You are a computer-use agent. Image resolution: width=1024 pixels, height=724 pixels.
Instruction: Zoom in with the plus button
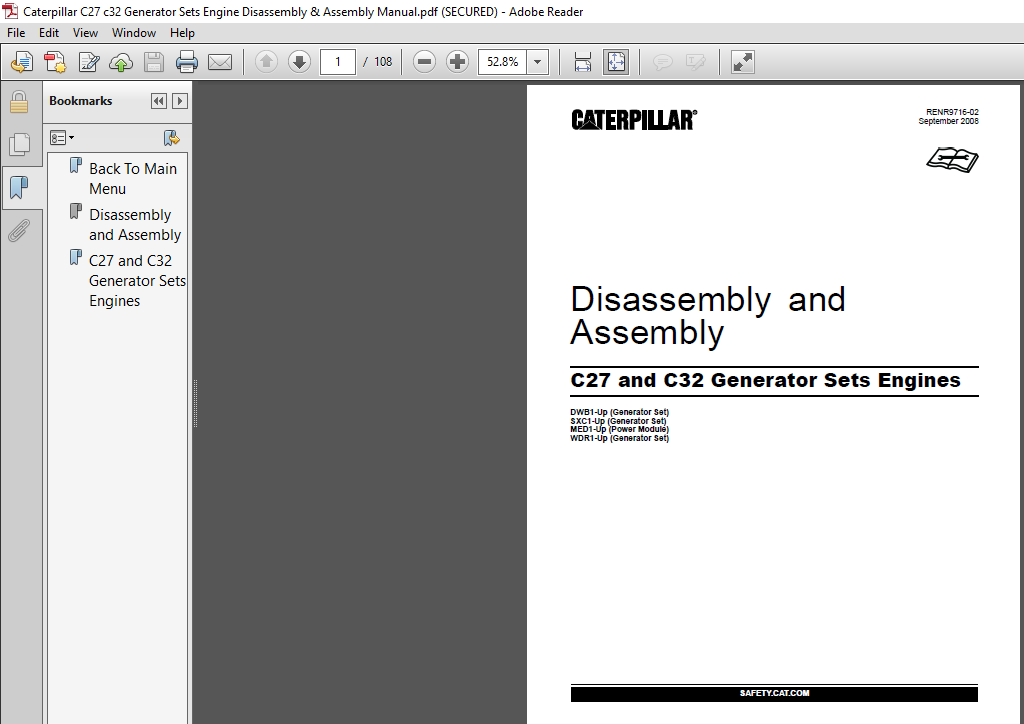(457, 62)
